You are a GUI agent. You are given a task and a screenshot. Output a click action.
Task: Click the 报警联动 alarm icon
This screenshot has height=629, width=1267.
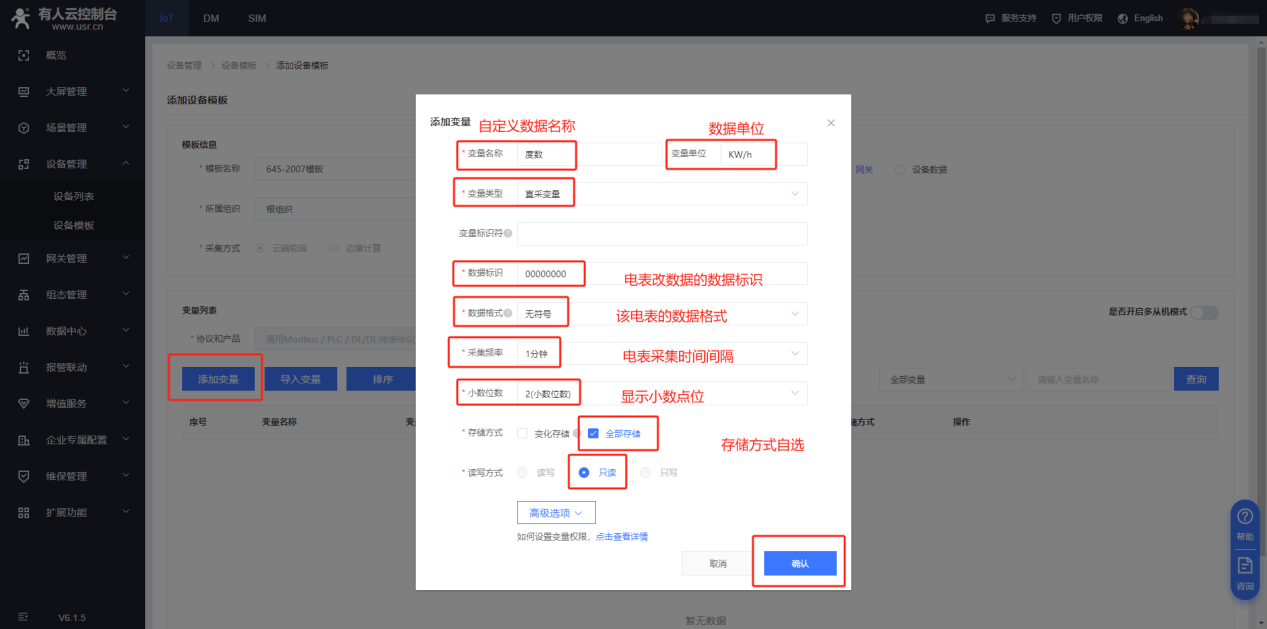[x=24, y=367]
